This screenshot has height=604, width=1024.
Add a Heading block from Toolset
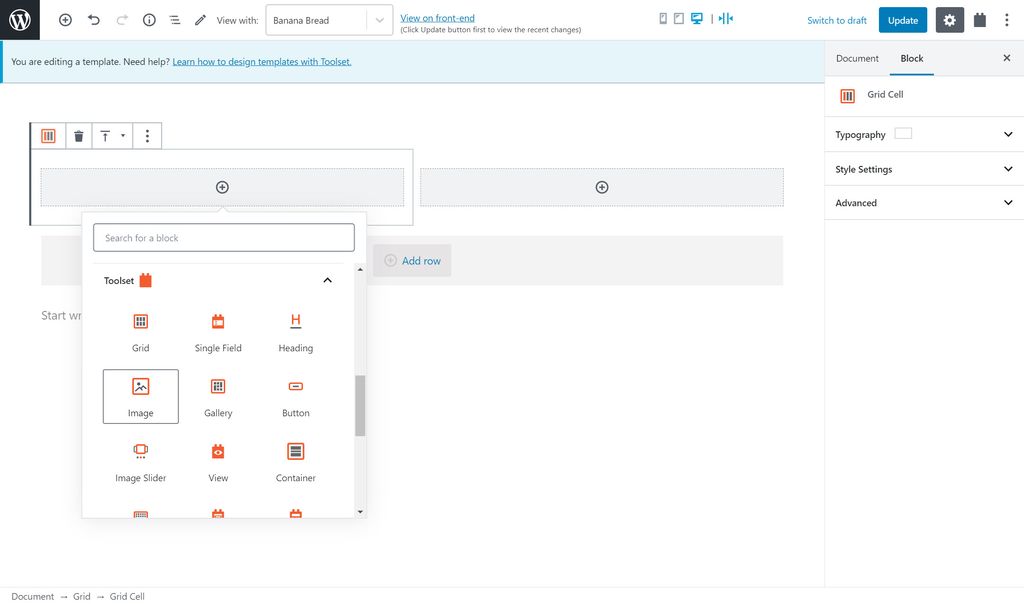click(x=295, y=332)
